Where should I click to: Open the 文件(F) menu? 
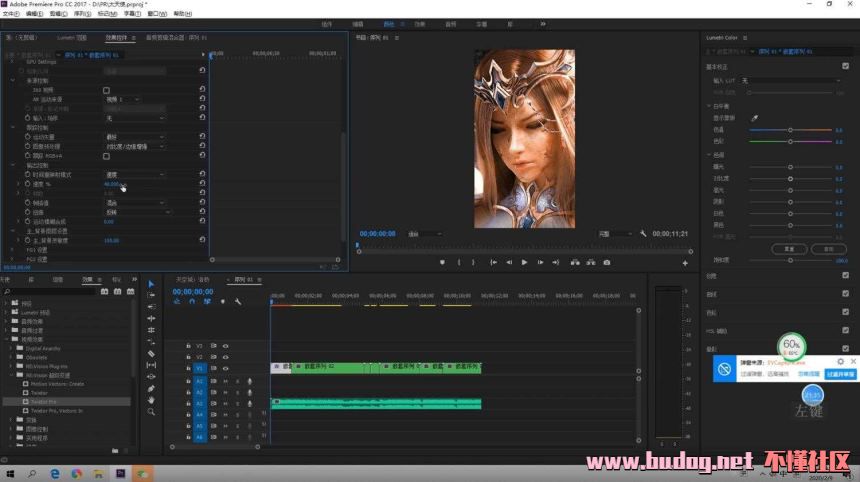(x=11, y=14)
